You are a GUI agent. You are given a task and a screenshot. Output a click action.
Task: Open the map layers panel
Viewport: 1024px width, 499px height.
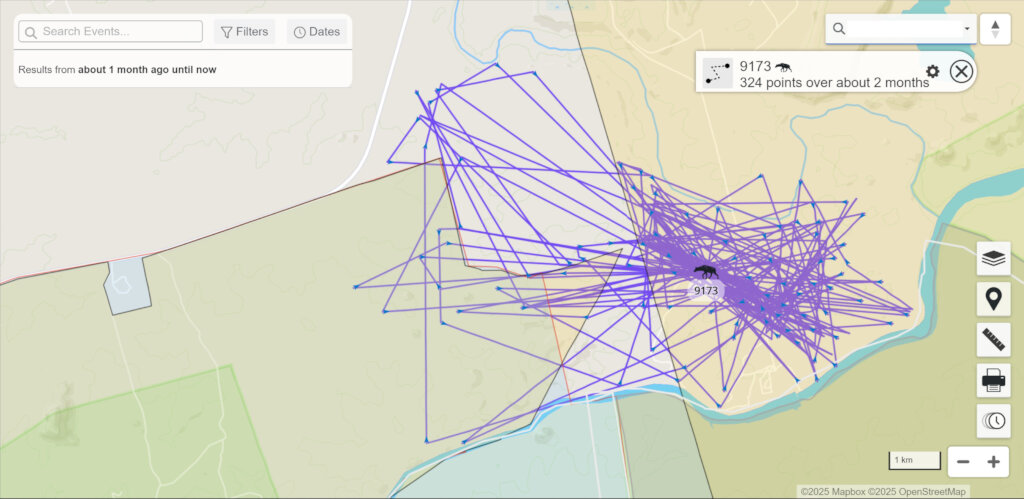(x=993, y=258)
